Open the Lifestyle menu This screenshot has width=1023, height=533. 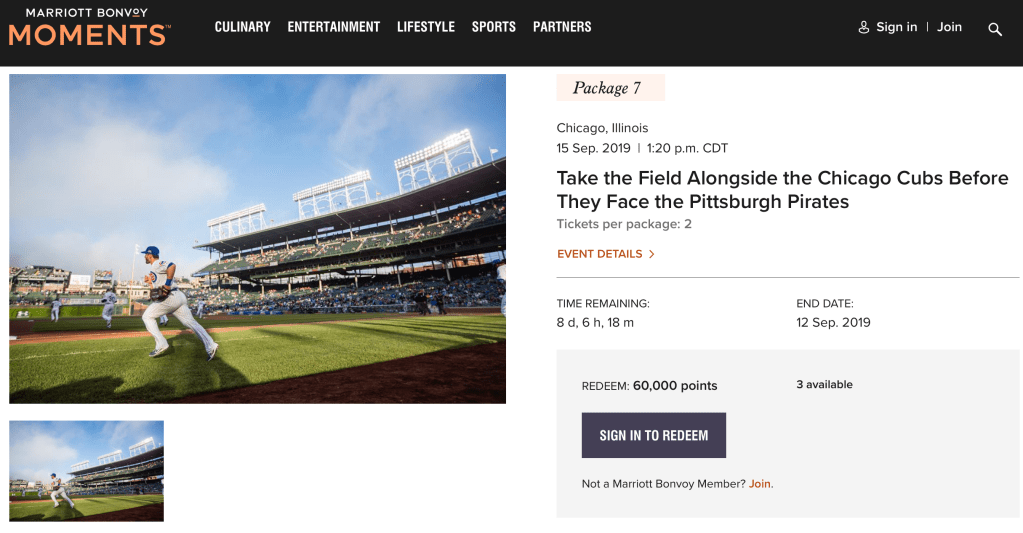425,27
